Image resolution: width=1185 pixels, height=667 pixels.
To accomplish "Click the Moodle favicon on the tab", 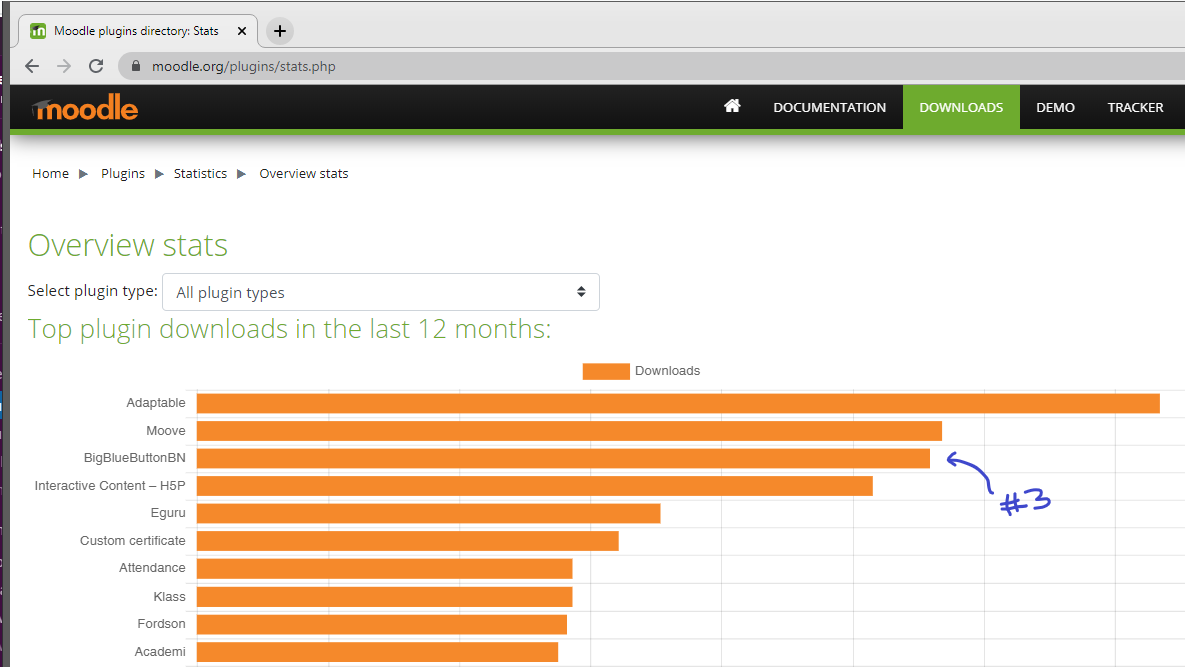I will 38,31.
